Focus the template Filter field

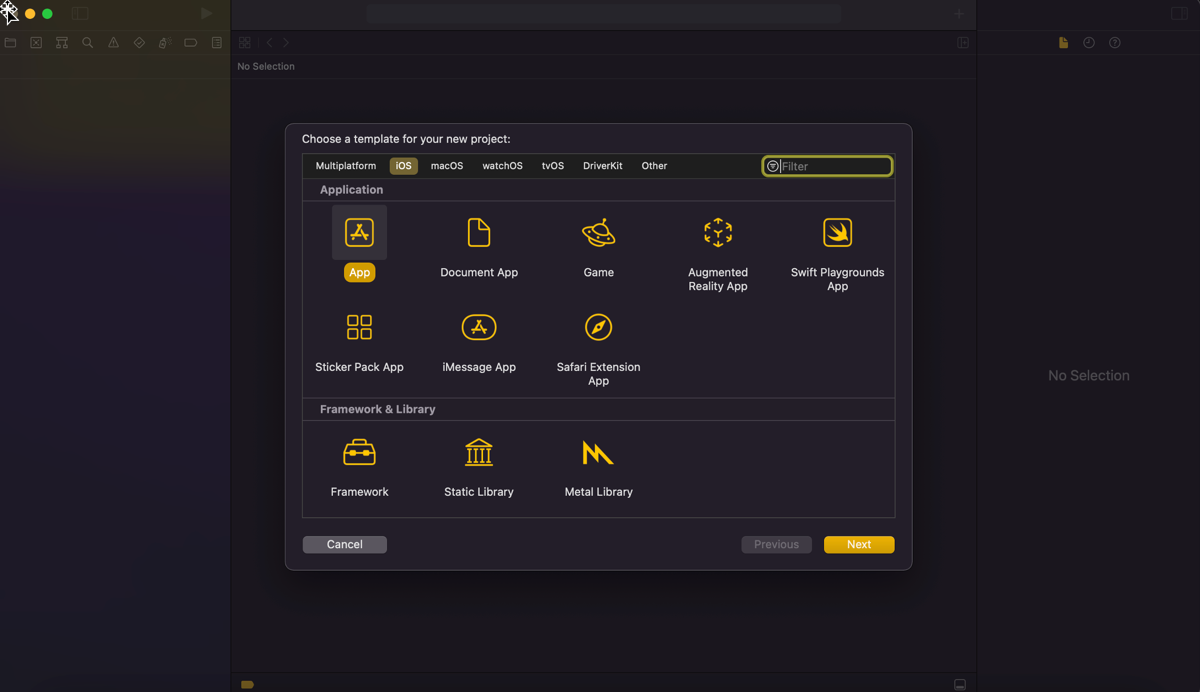click(828, 166)
